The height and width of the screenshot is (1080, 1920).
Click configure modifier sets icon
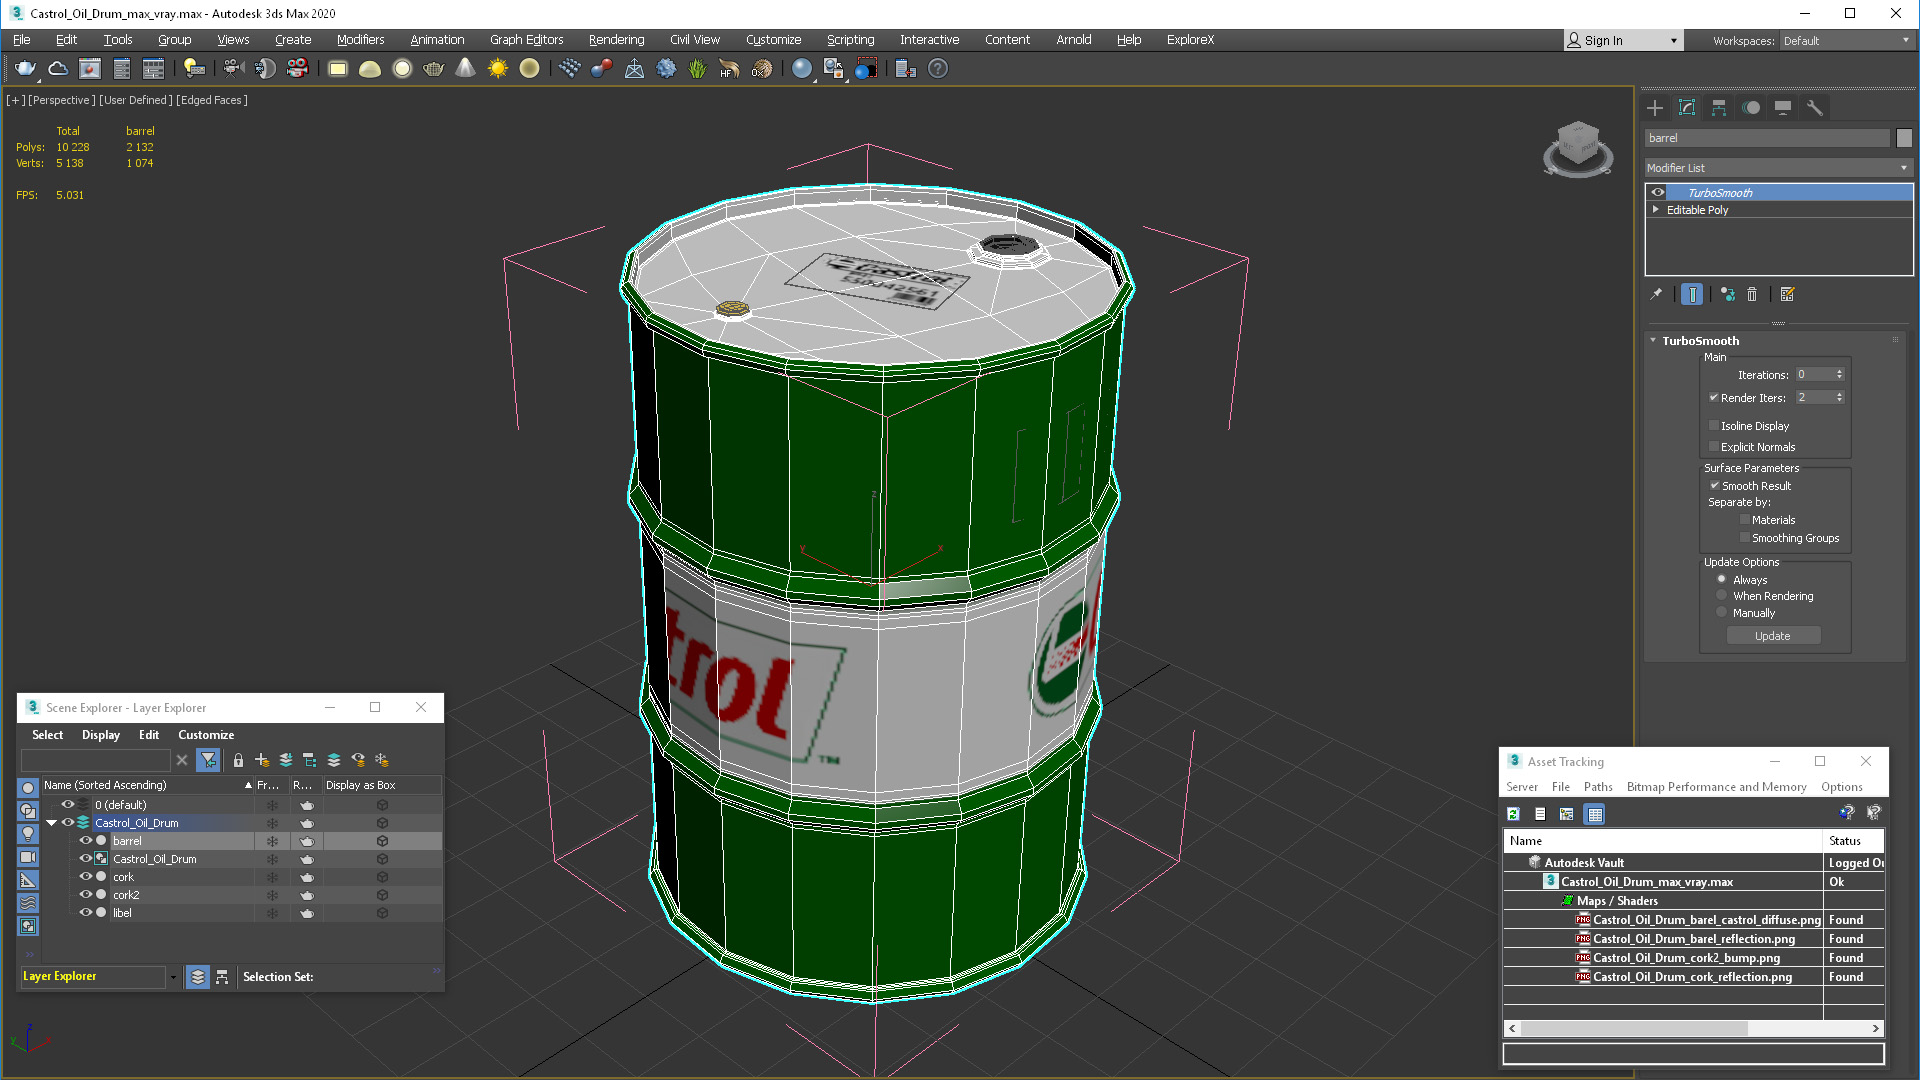(1788, 294)
